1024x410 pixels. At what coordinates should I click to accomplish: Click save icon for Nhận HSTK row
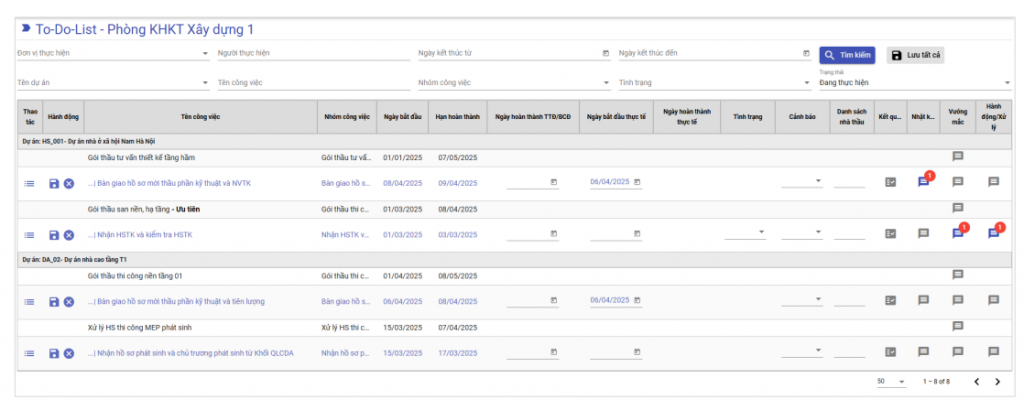tap(54, 235)
